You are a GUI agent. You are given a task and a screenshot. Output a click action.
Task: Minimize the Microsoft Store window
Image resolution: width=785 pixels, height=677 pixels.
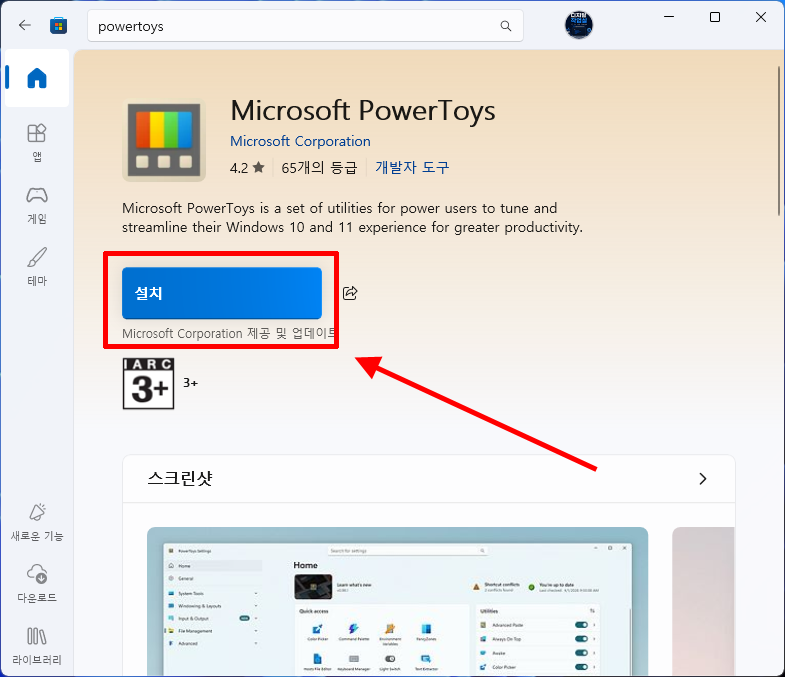[669, 17]
